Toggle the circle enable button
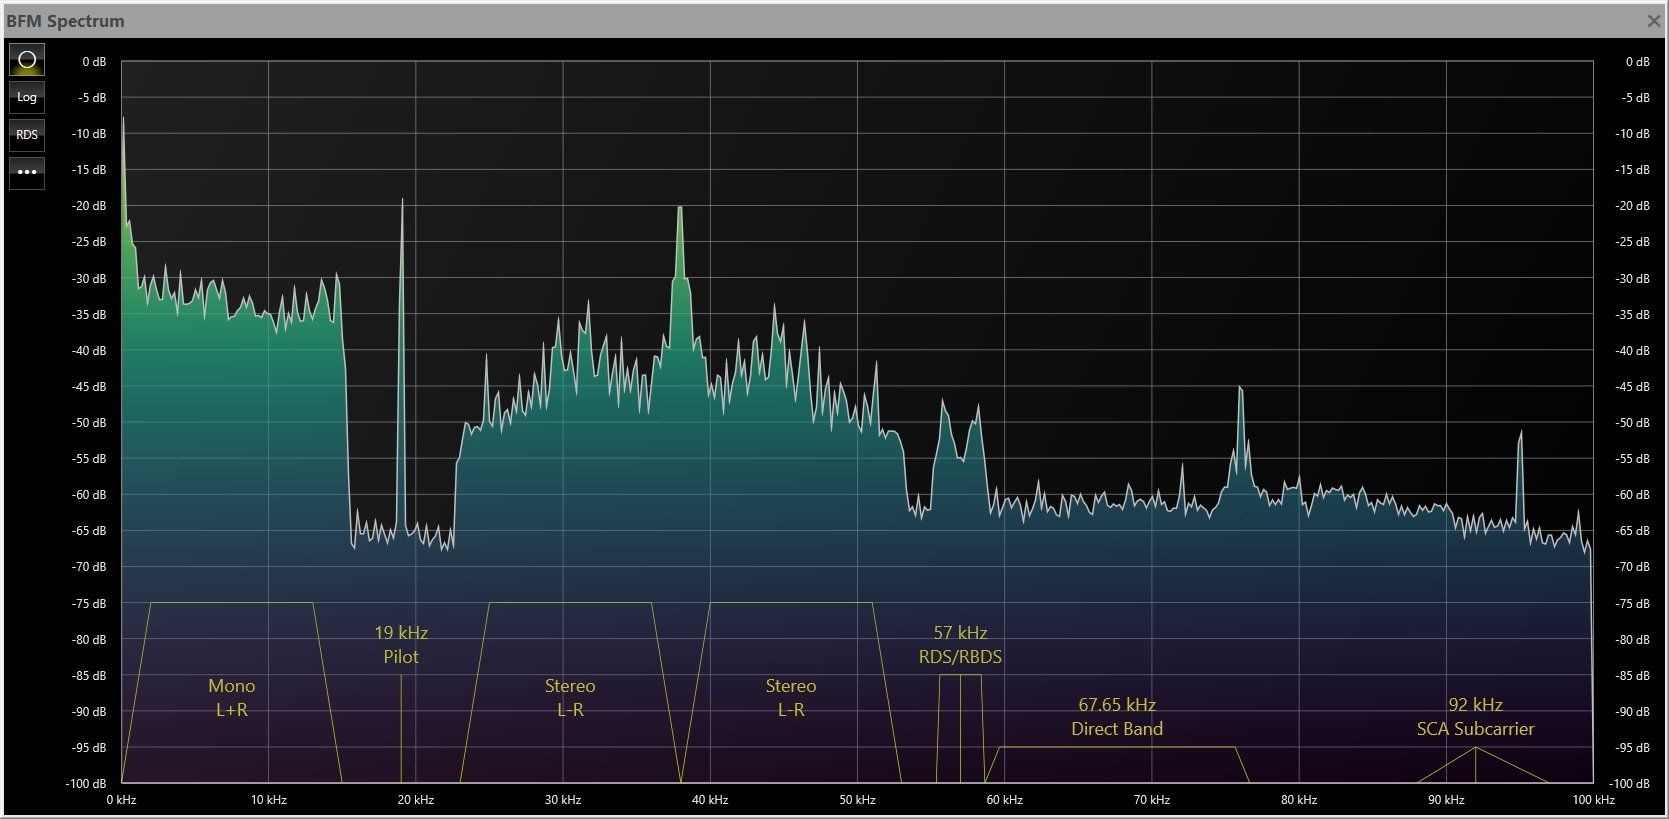This screenshot has width=1669, height=819. [27, 60]
